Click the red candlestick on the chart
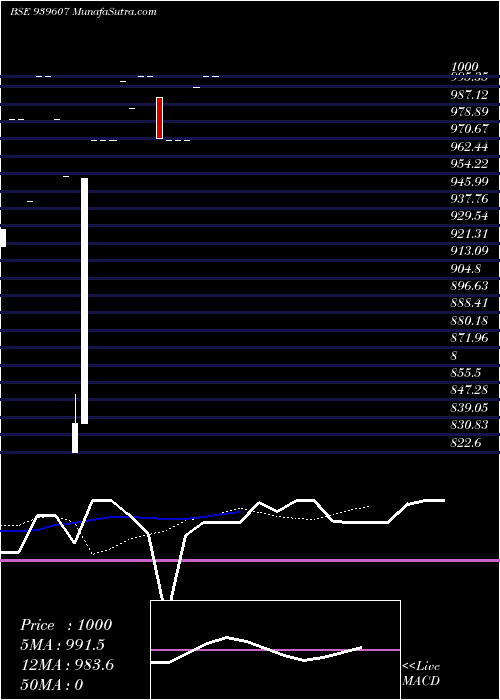The width and height of the screenshot is (500, 700). click(159, 118)
